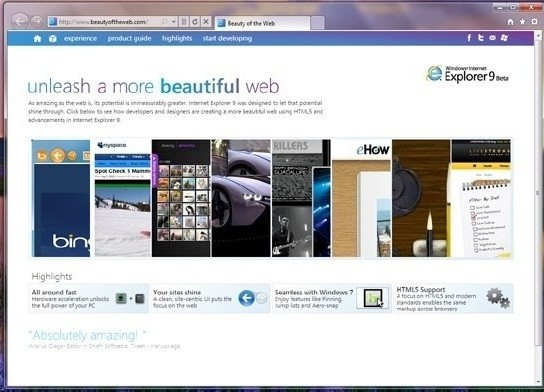This screenshot has height=392, width=544.
Task: Open the product guide menu item
Action: coord(129,39)
